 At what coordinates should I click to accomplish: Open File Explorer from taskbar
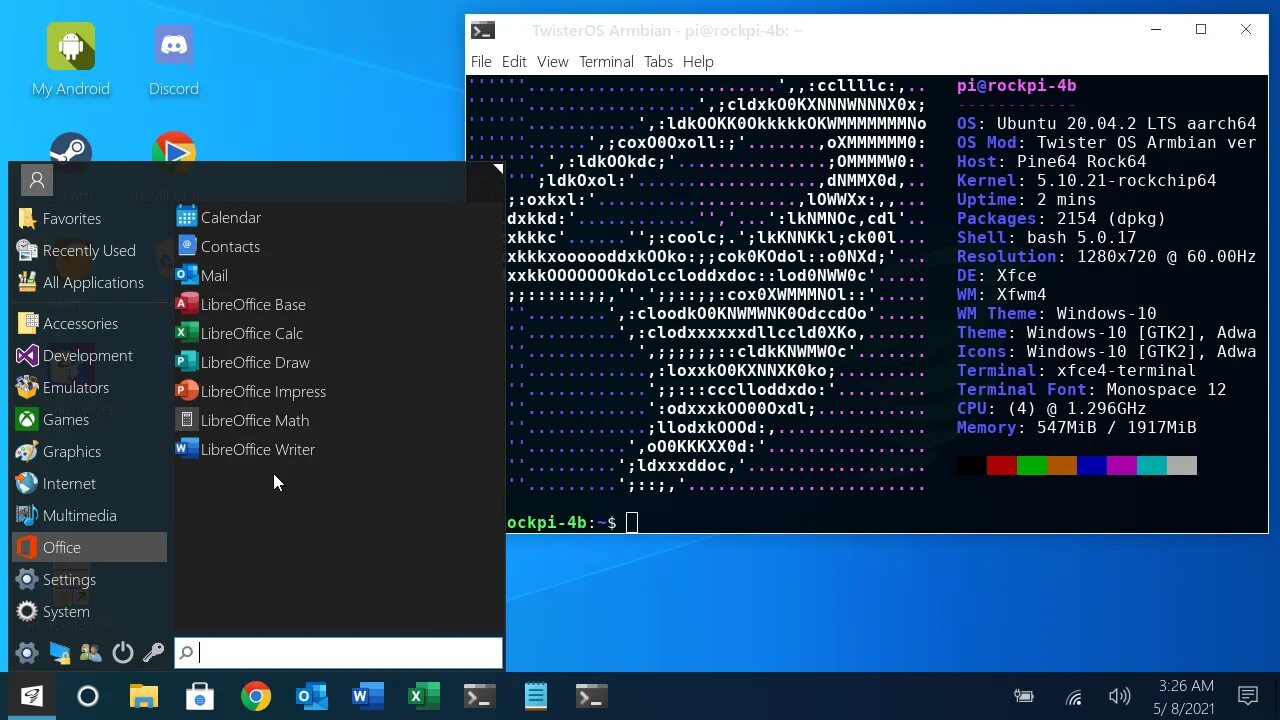pyautogui.click(x=144, y=696)
